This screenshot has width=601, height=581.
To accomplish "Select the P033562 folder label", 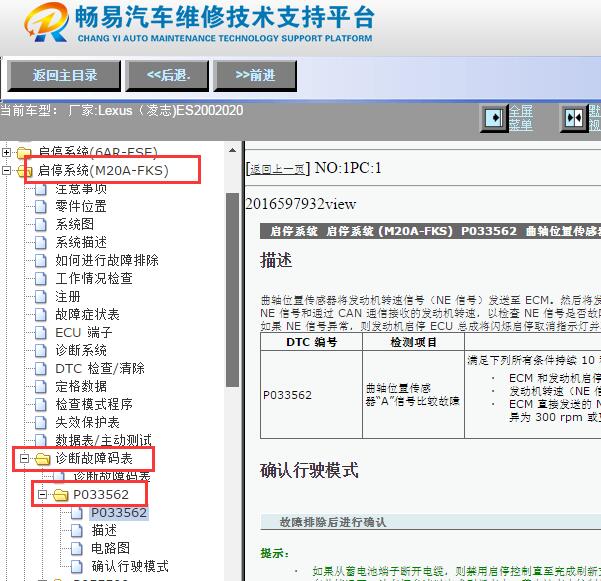I will pyautogui.click(x=101, y=494).
